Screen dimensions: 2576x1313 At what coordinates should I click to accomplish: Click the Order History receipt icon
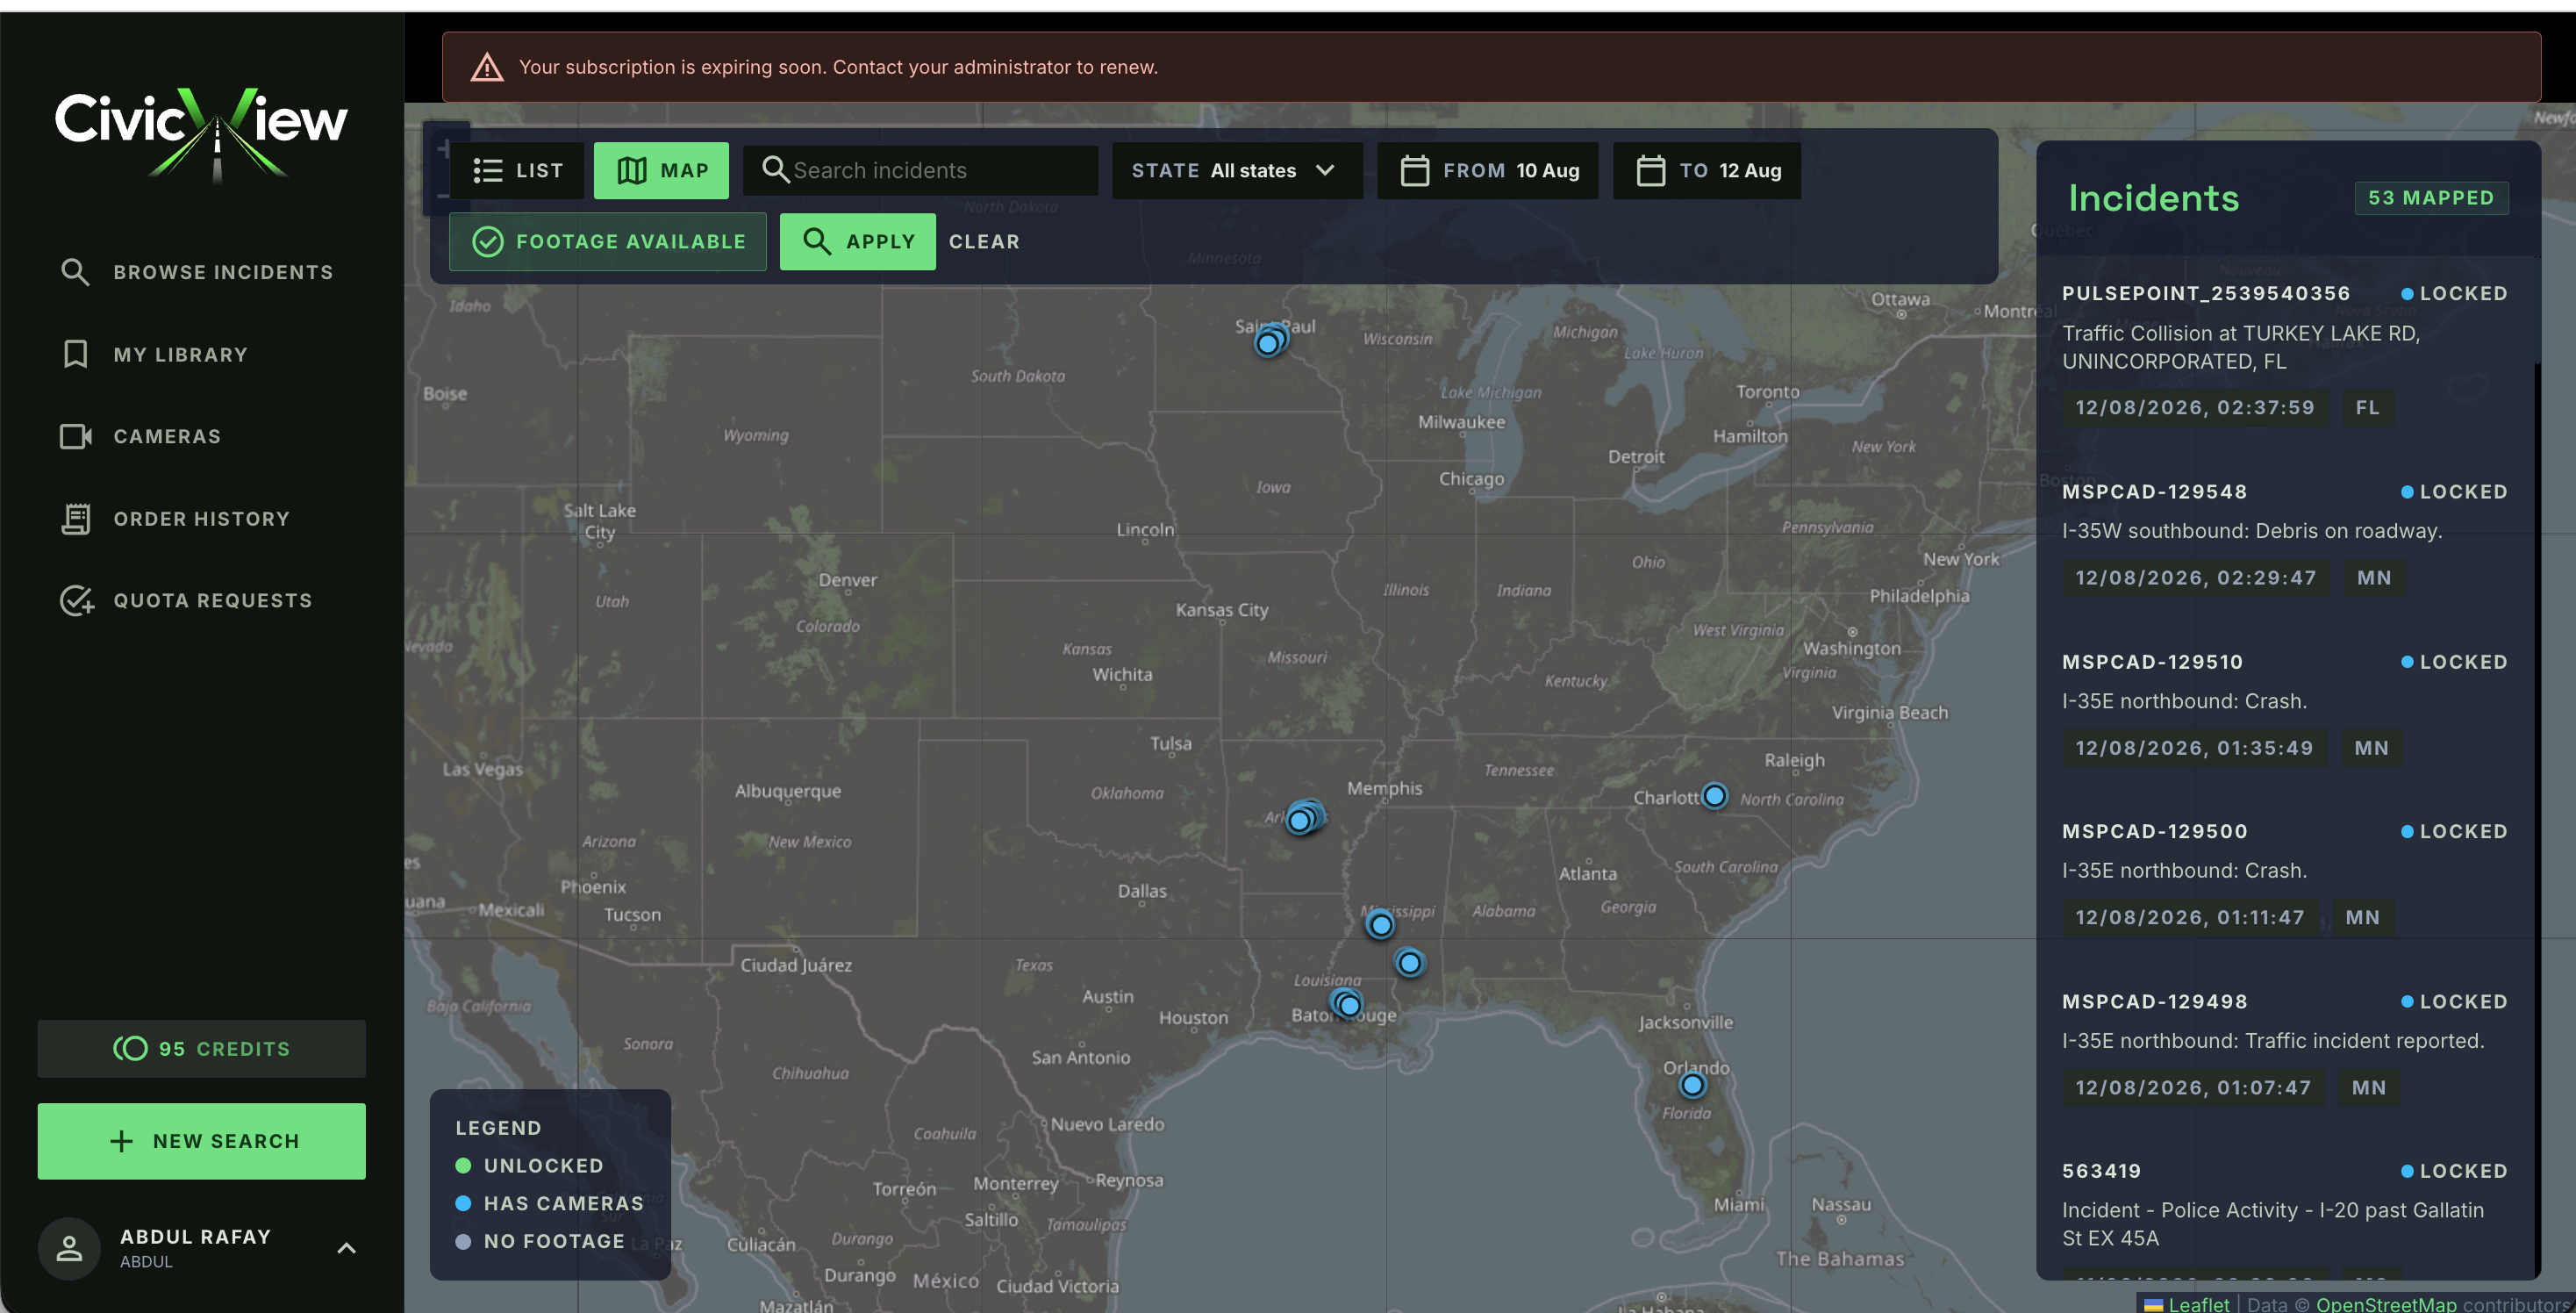75,519
